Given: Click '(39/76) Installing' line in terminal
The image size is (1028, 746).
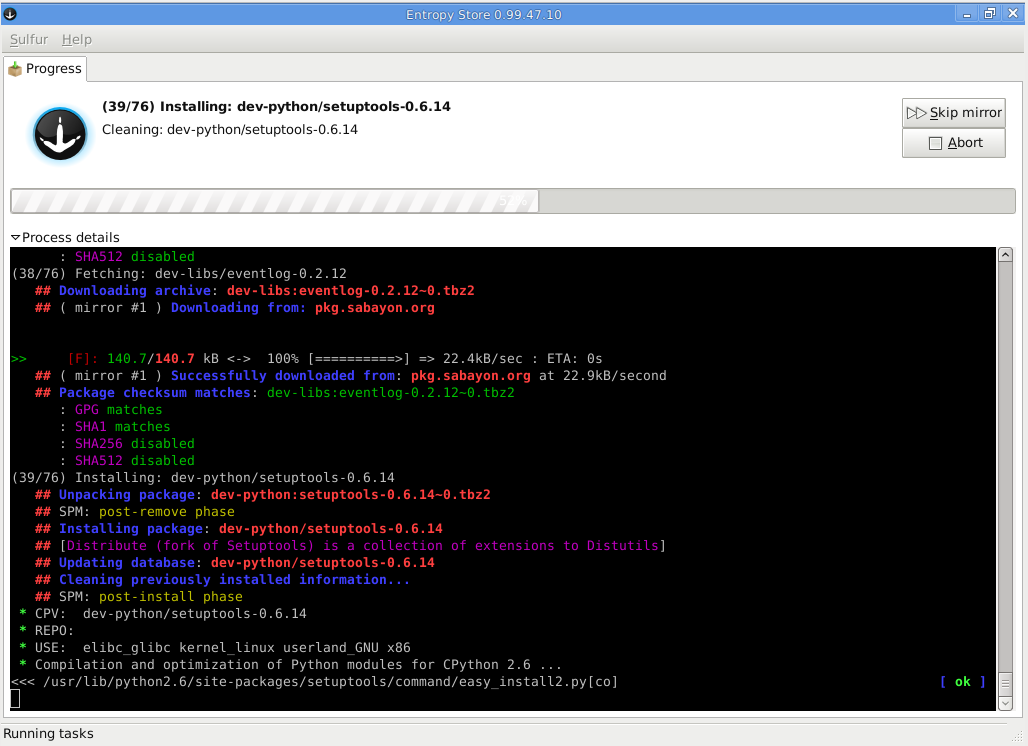Looking at the screenshot, I should pyautogui.click(x=203, y=478).
